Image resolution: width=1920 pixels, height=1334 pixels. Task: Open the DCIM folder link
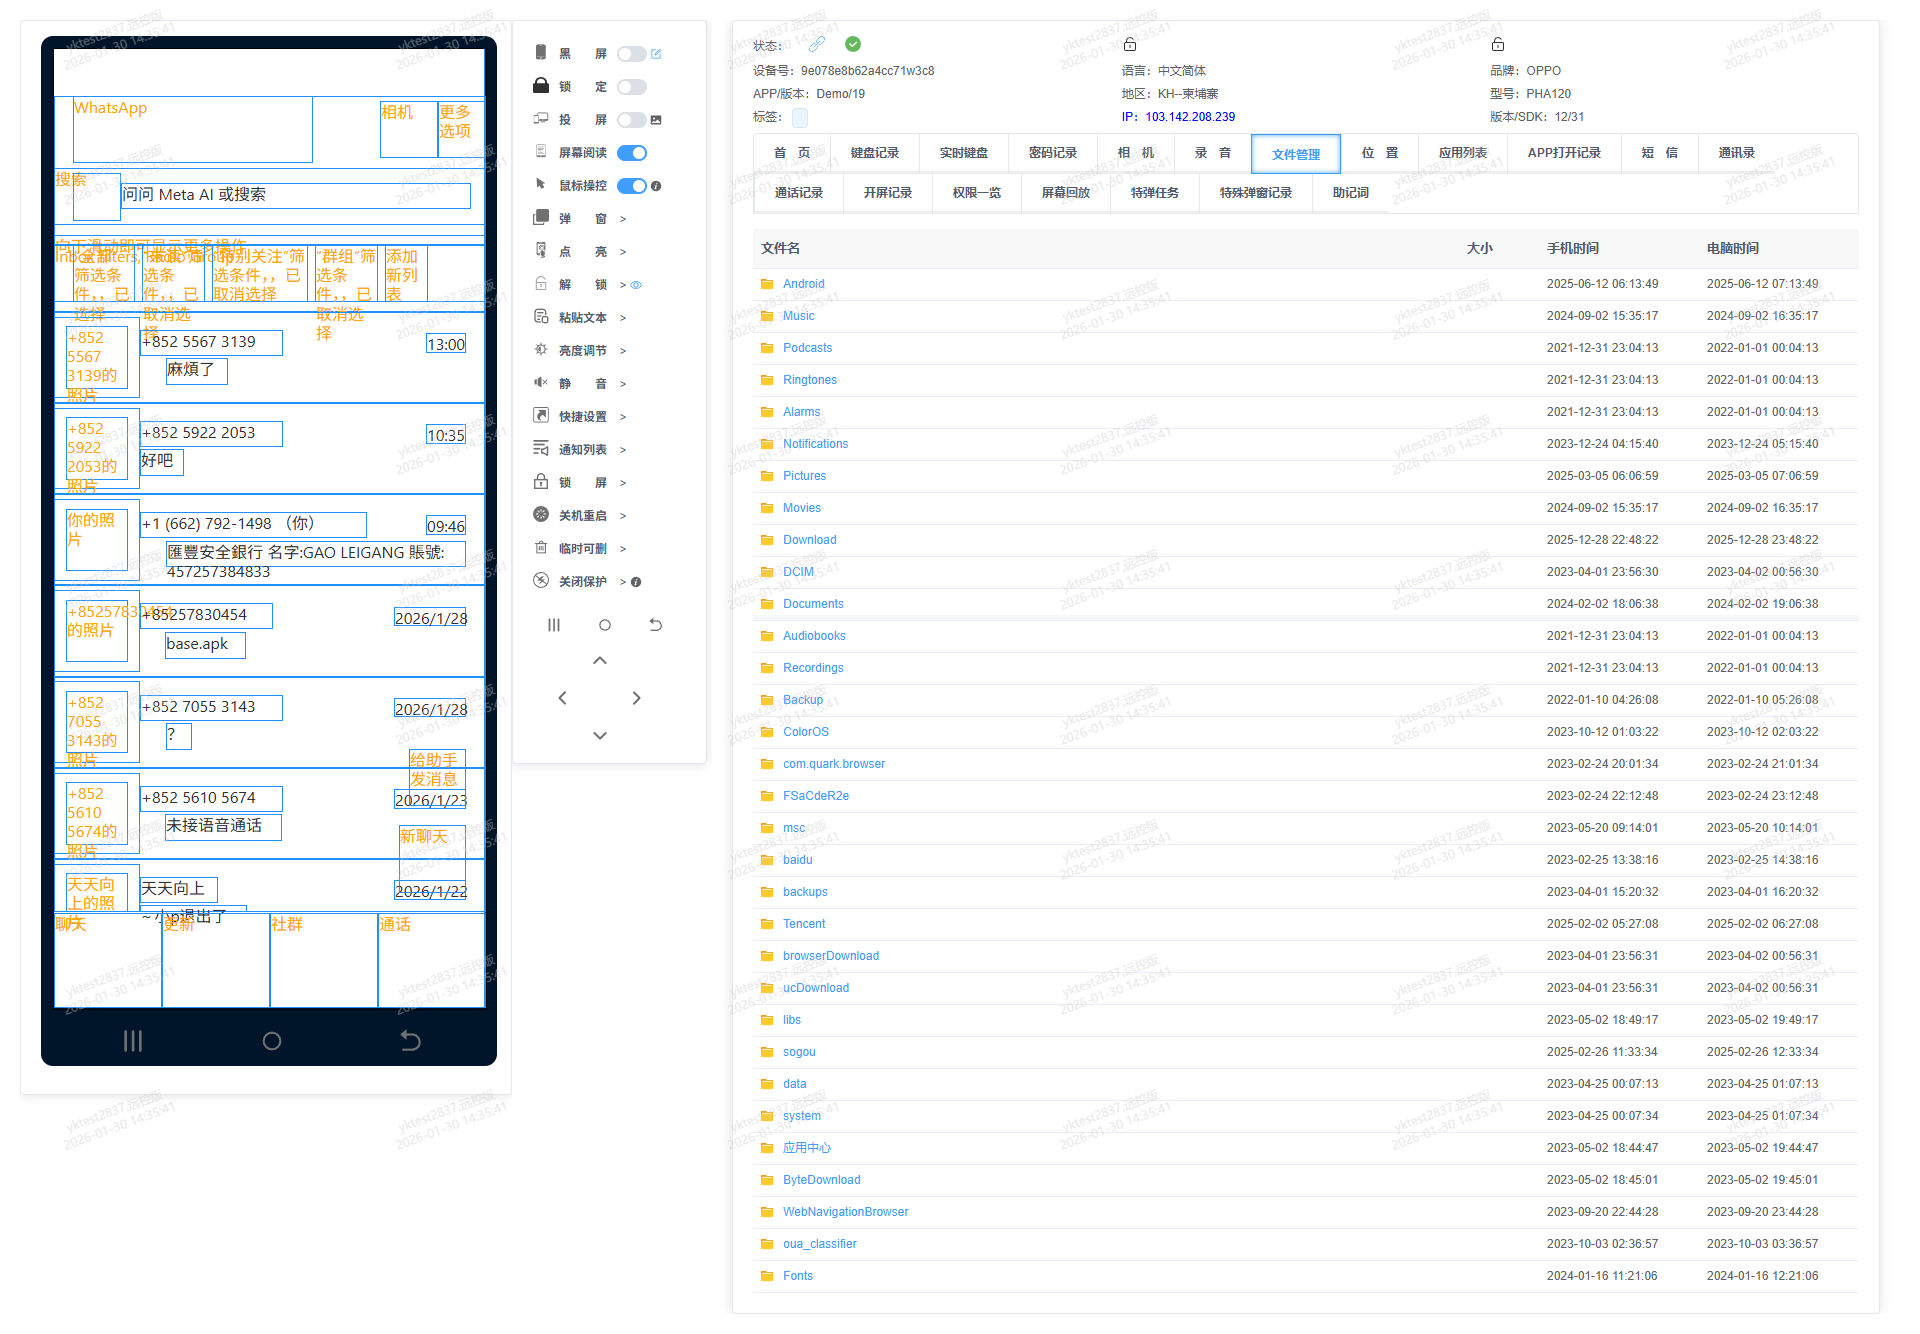(798, 572)
